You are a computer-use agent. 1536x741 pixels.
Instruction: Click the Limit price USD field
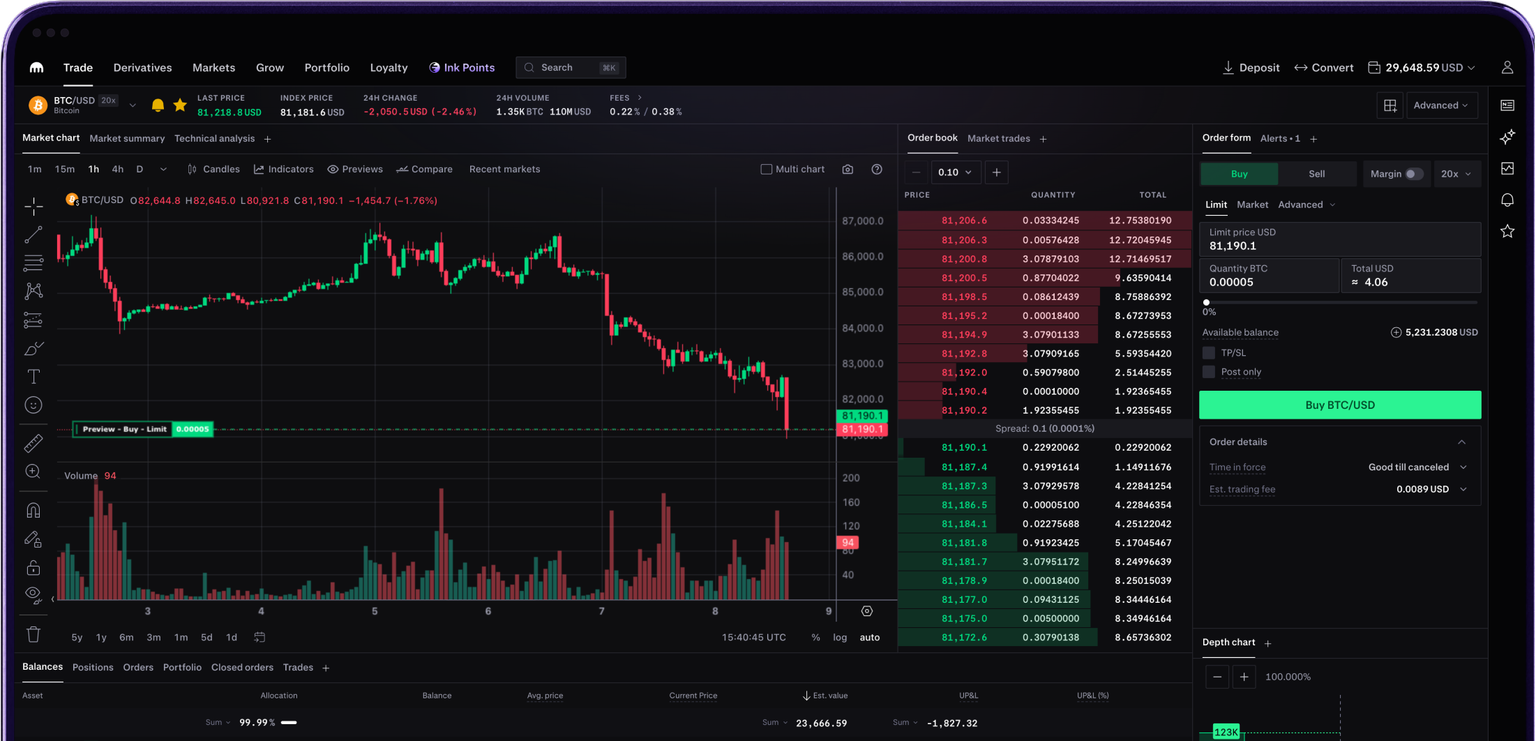[x=1340, y=239]
